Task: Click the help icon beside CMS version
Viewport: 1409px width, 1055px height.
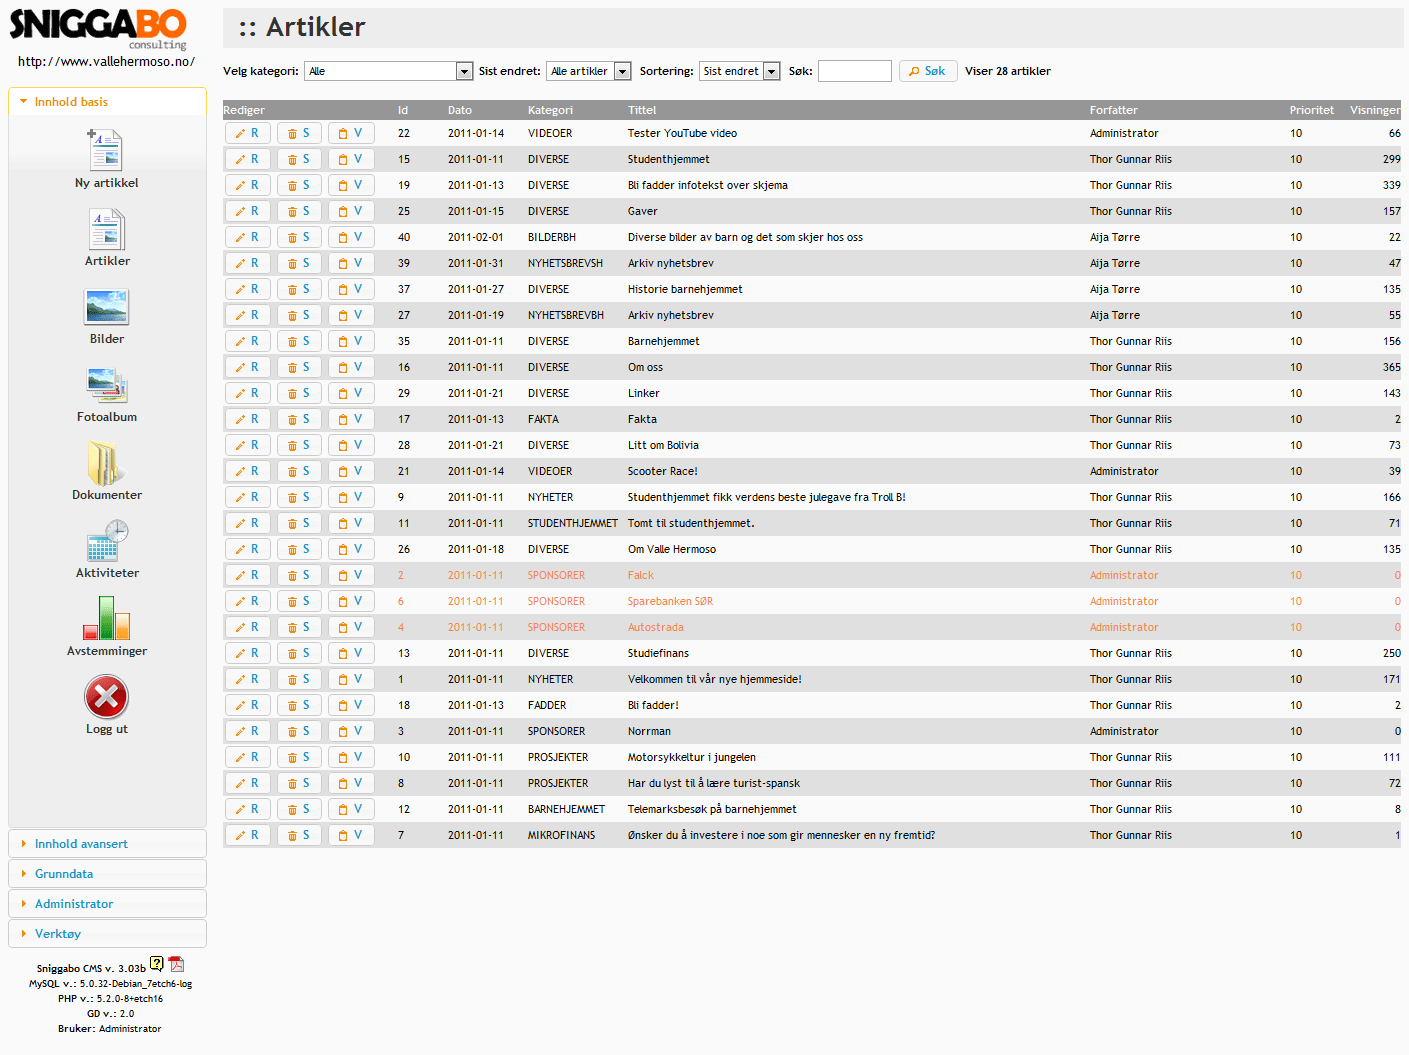Action: pyautogui.click(x=157, y=964)
